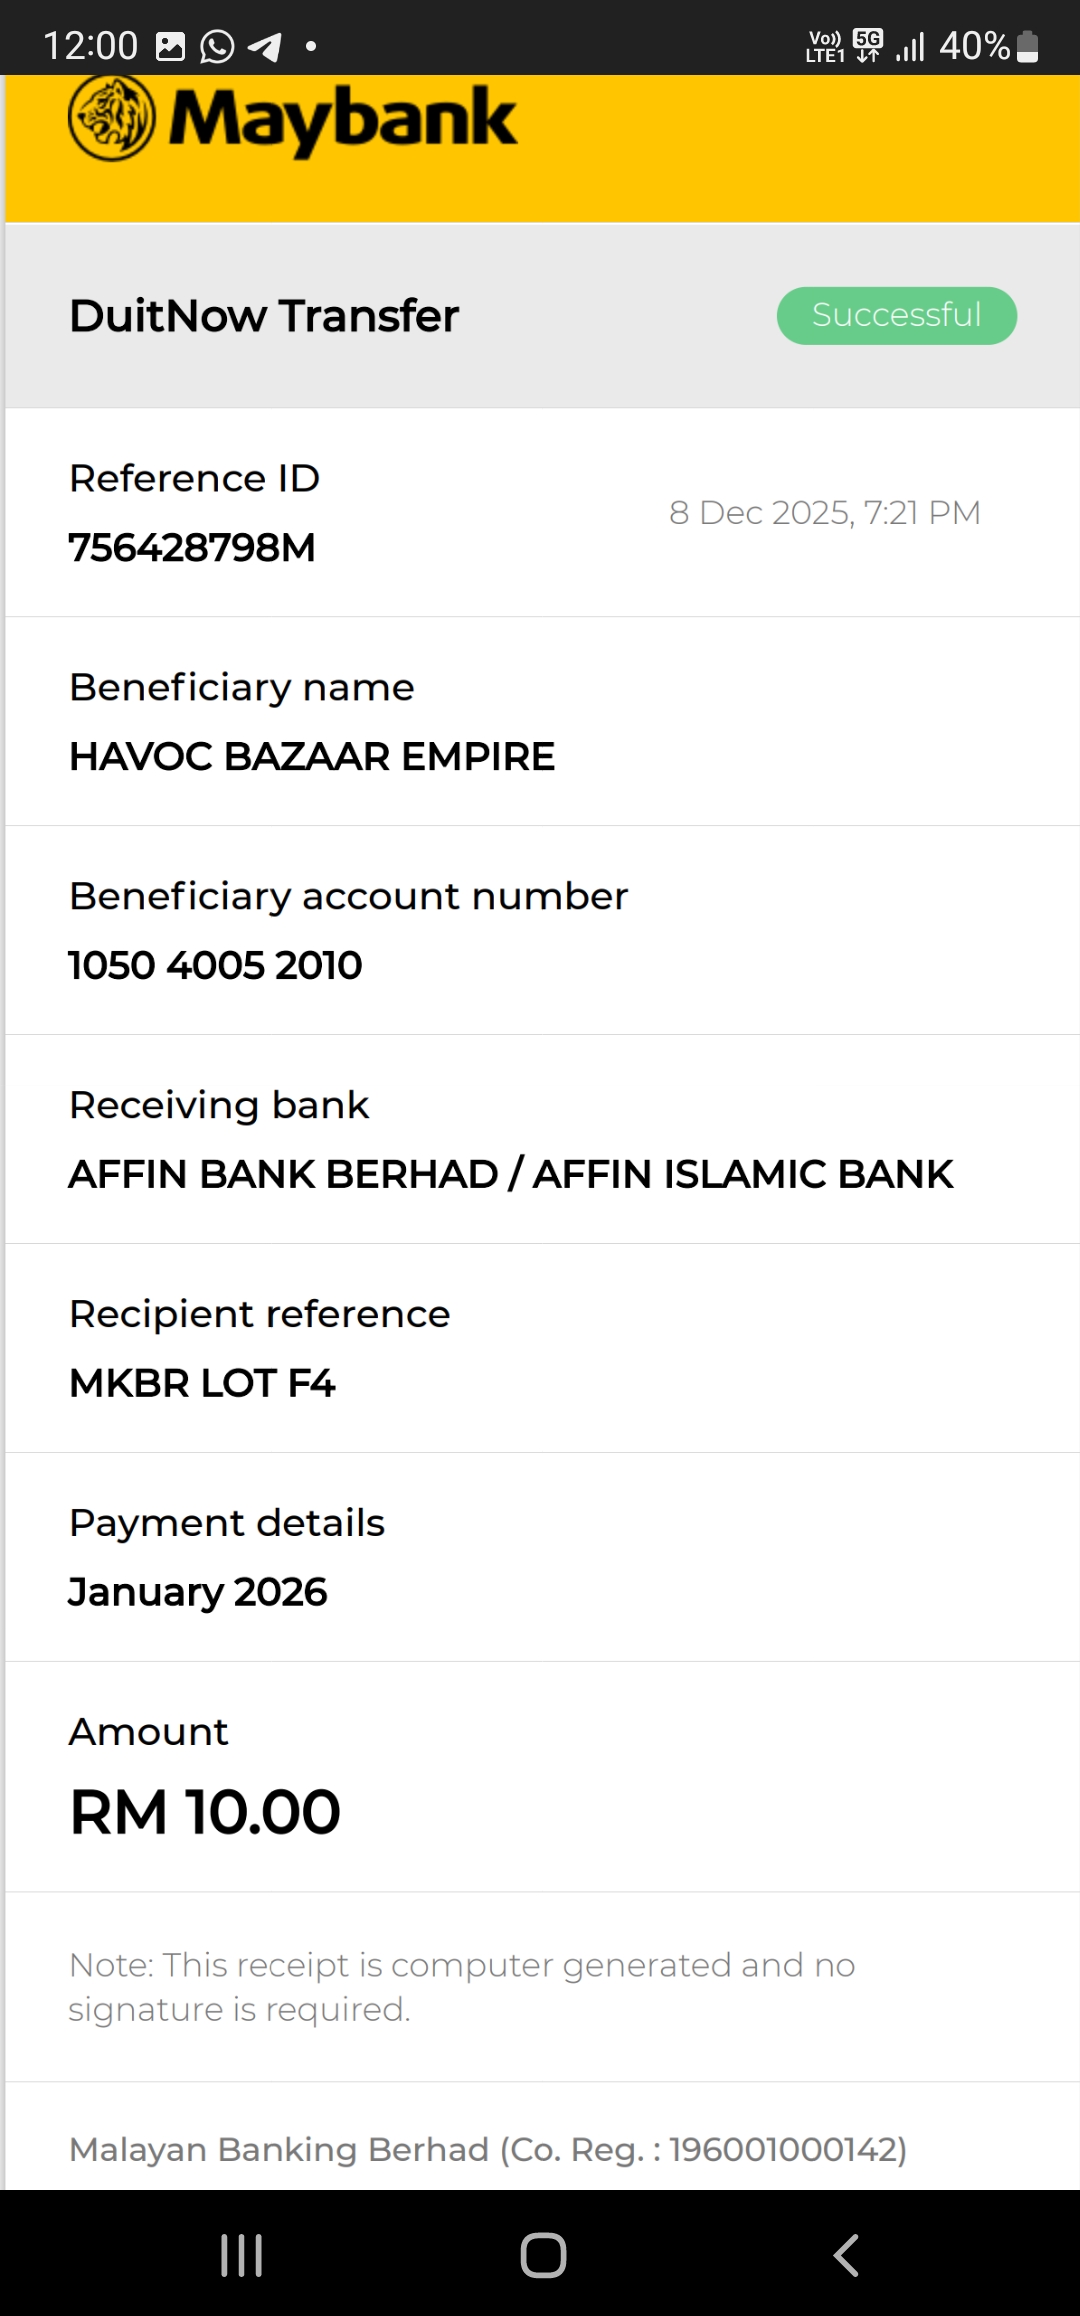Screen dimensions: 1080x2316
Task: Open the recent apps navigation button
Action: [x=241, y=2255]
